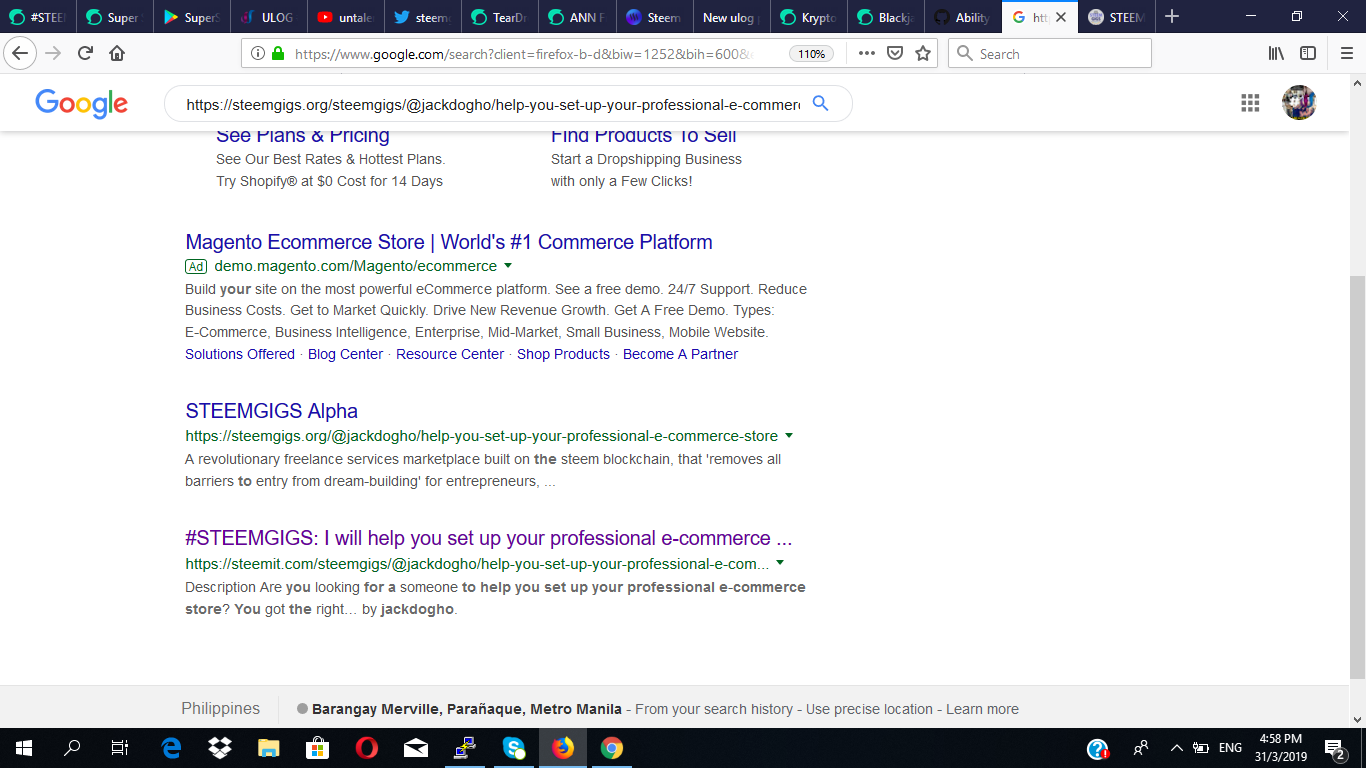
Task: Open the Mail app from taskbar
Action: (x=416, y=748)
